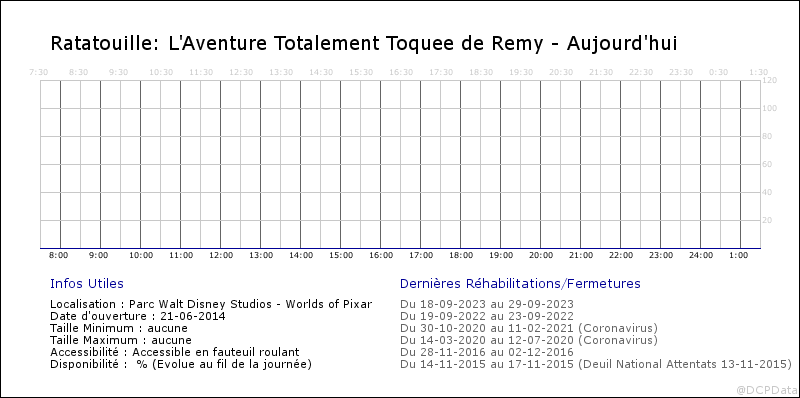Click the 13:00 bottom axis label
This screenshot has height=398, width=800.
coord(261,255)
